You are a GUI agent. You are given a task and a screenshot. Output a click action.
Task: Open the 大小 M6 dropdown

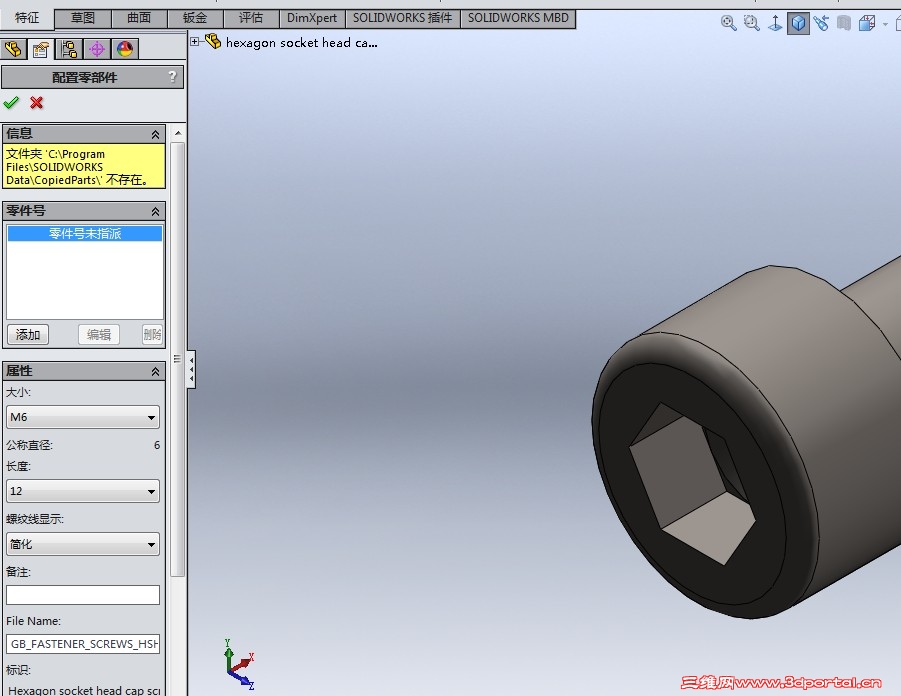point(83,417)
